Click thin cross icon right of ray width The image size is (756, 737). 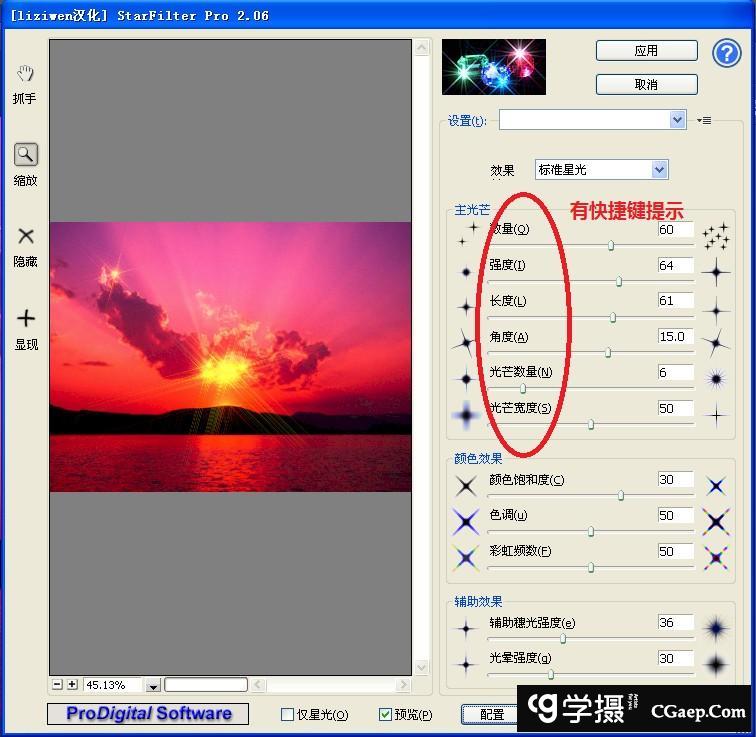tap(716, 415)
